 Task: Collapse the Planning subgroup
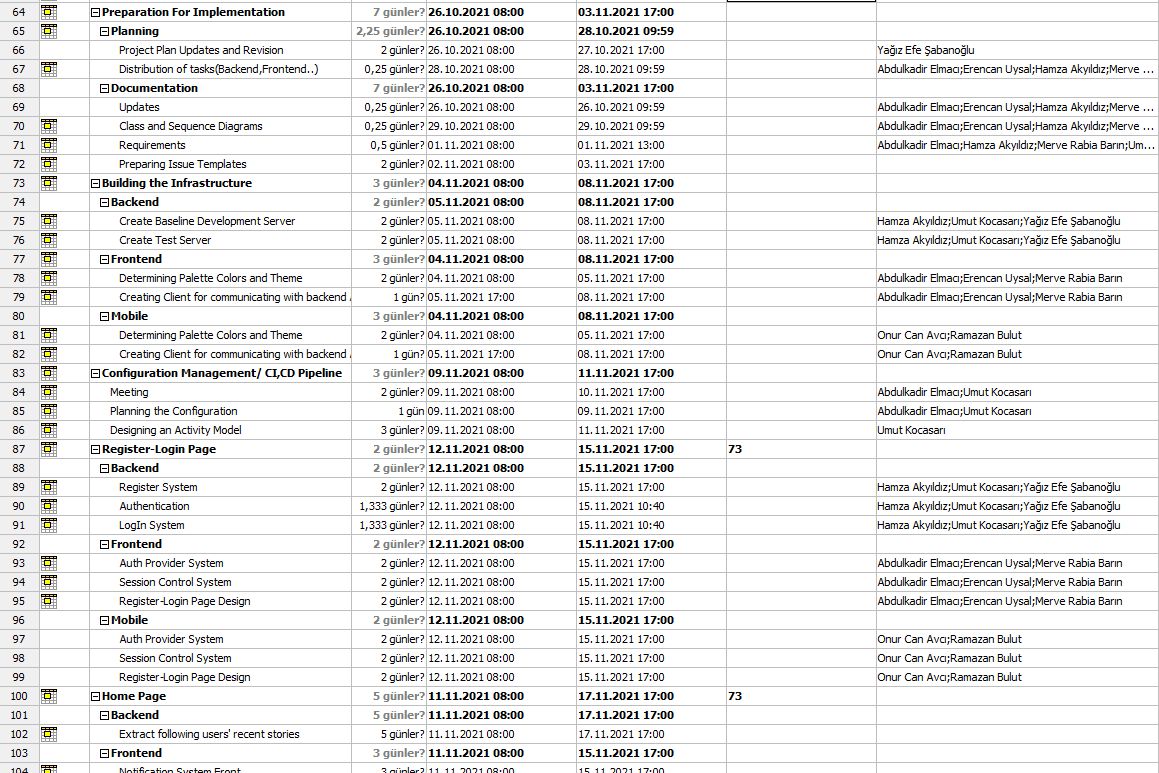(104, 32)
